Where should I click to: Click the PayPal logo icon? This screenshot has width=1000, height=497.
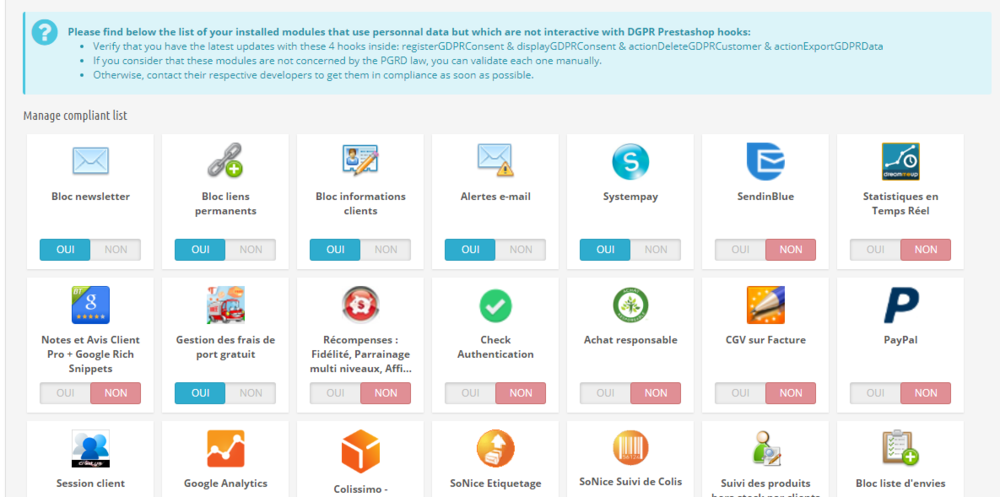pyautogui.click(x=901, y=305)
